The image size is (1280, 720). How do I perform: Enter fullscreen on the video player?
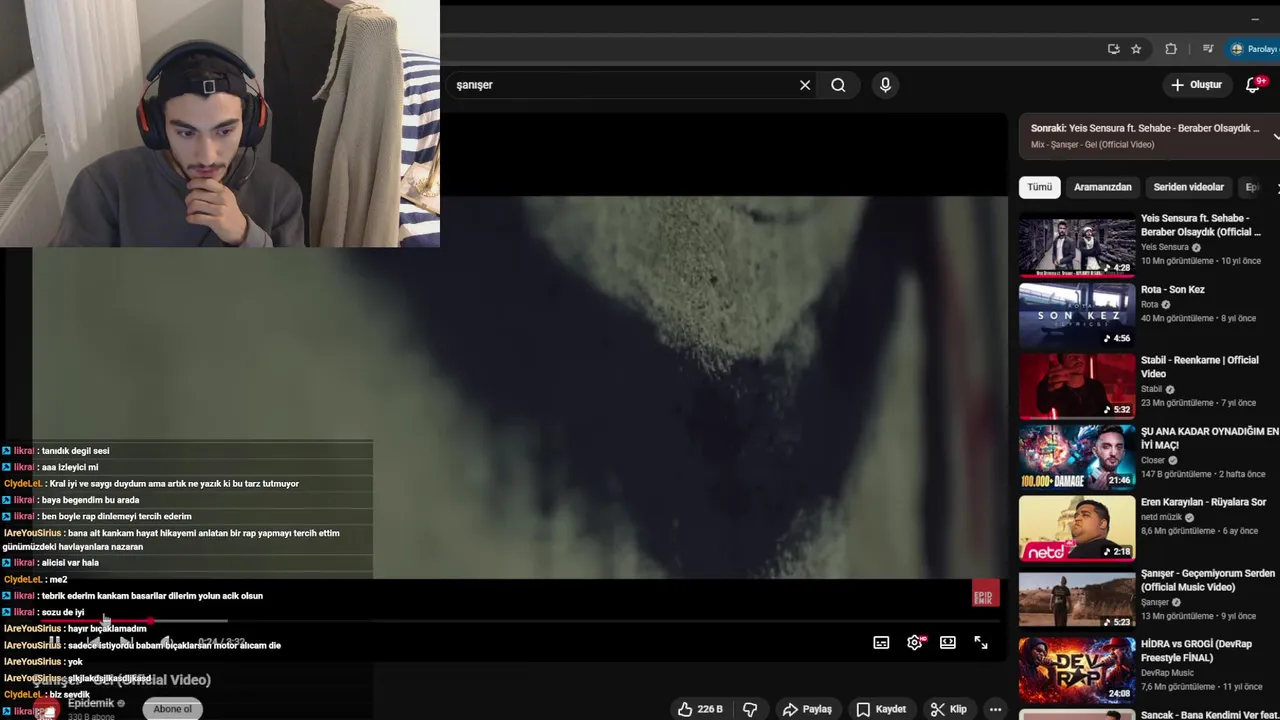click(981, 643)
